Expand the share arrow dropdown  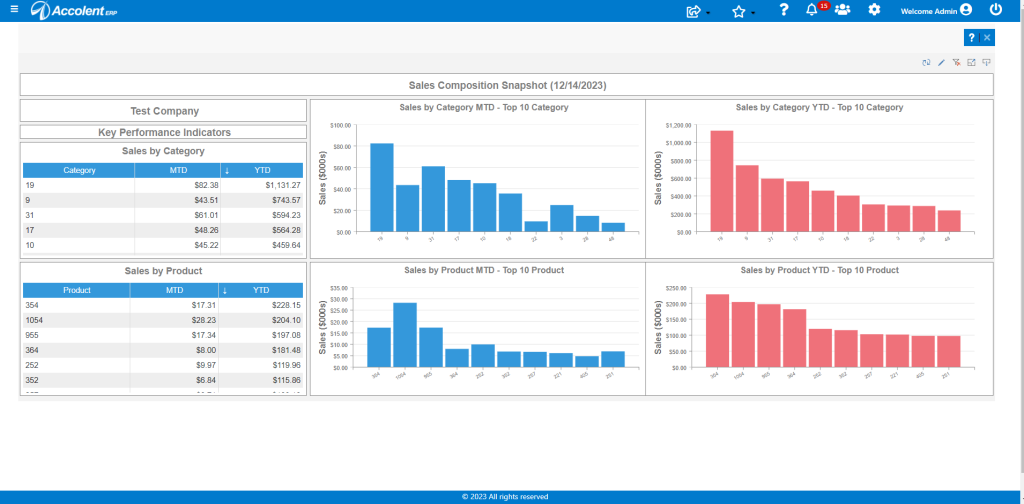coord(697,11)
